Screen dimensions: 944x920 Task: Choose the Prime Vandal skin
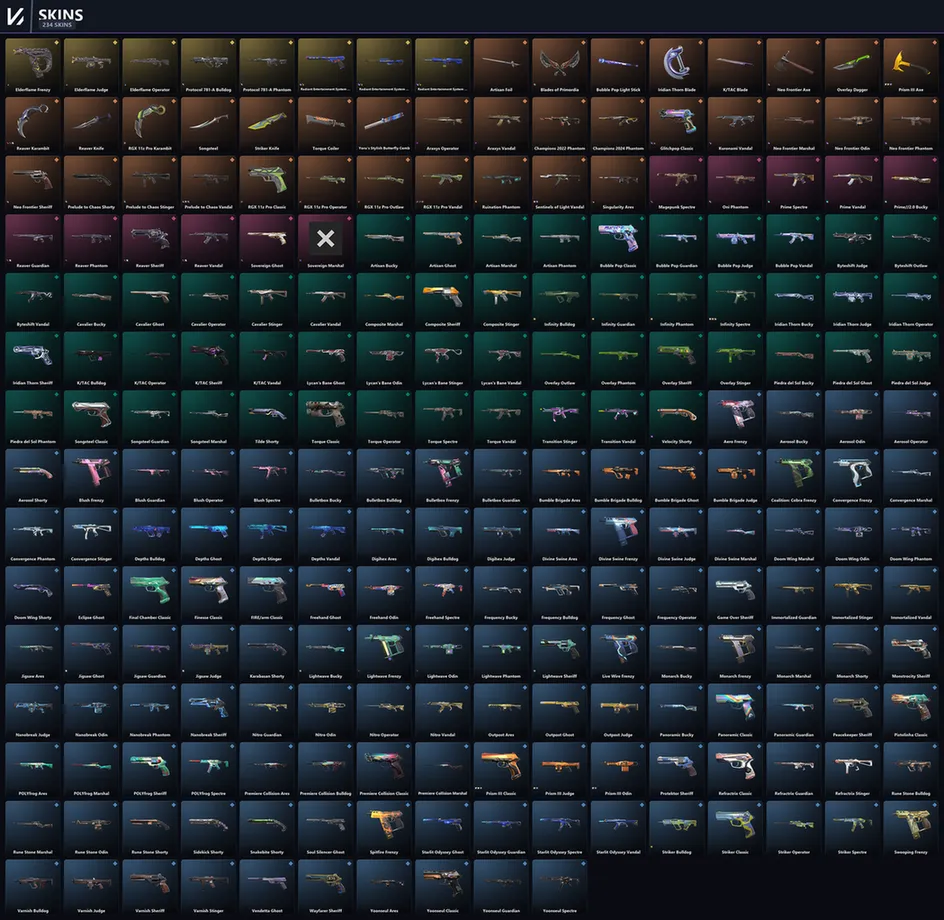coord(852,184)
